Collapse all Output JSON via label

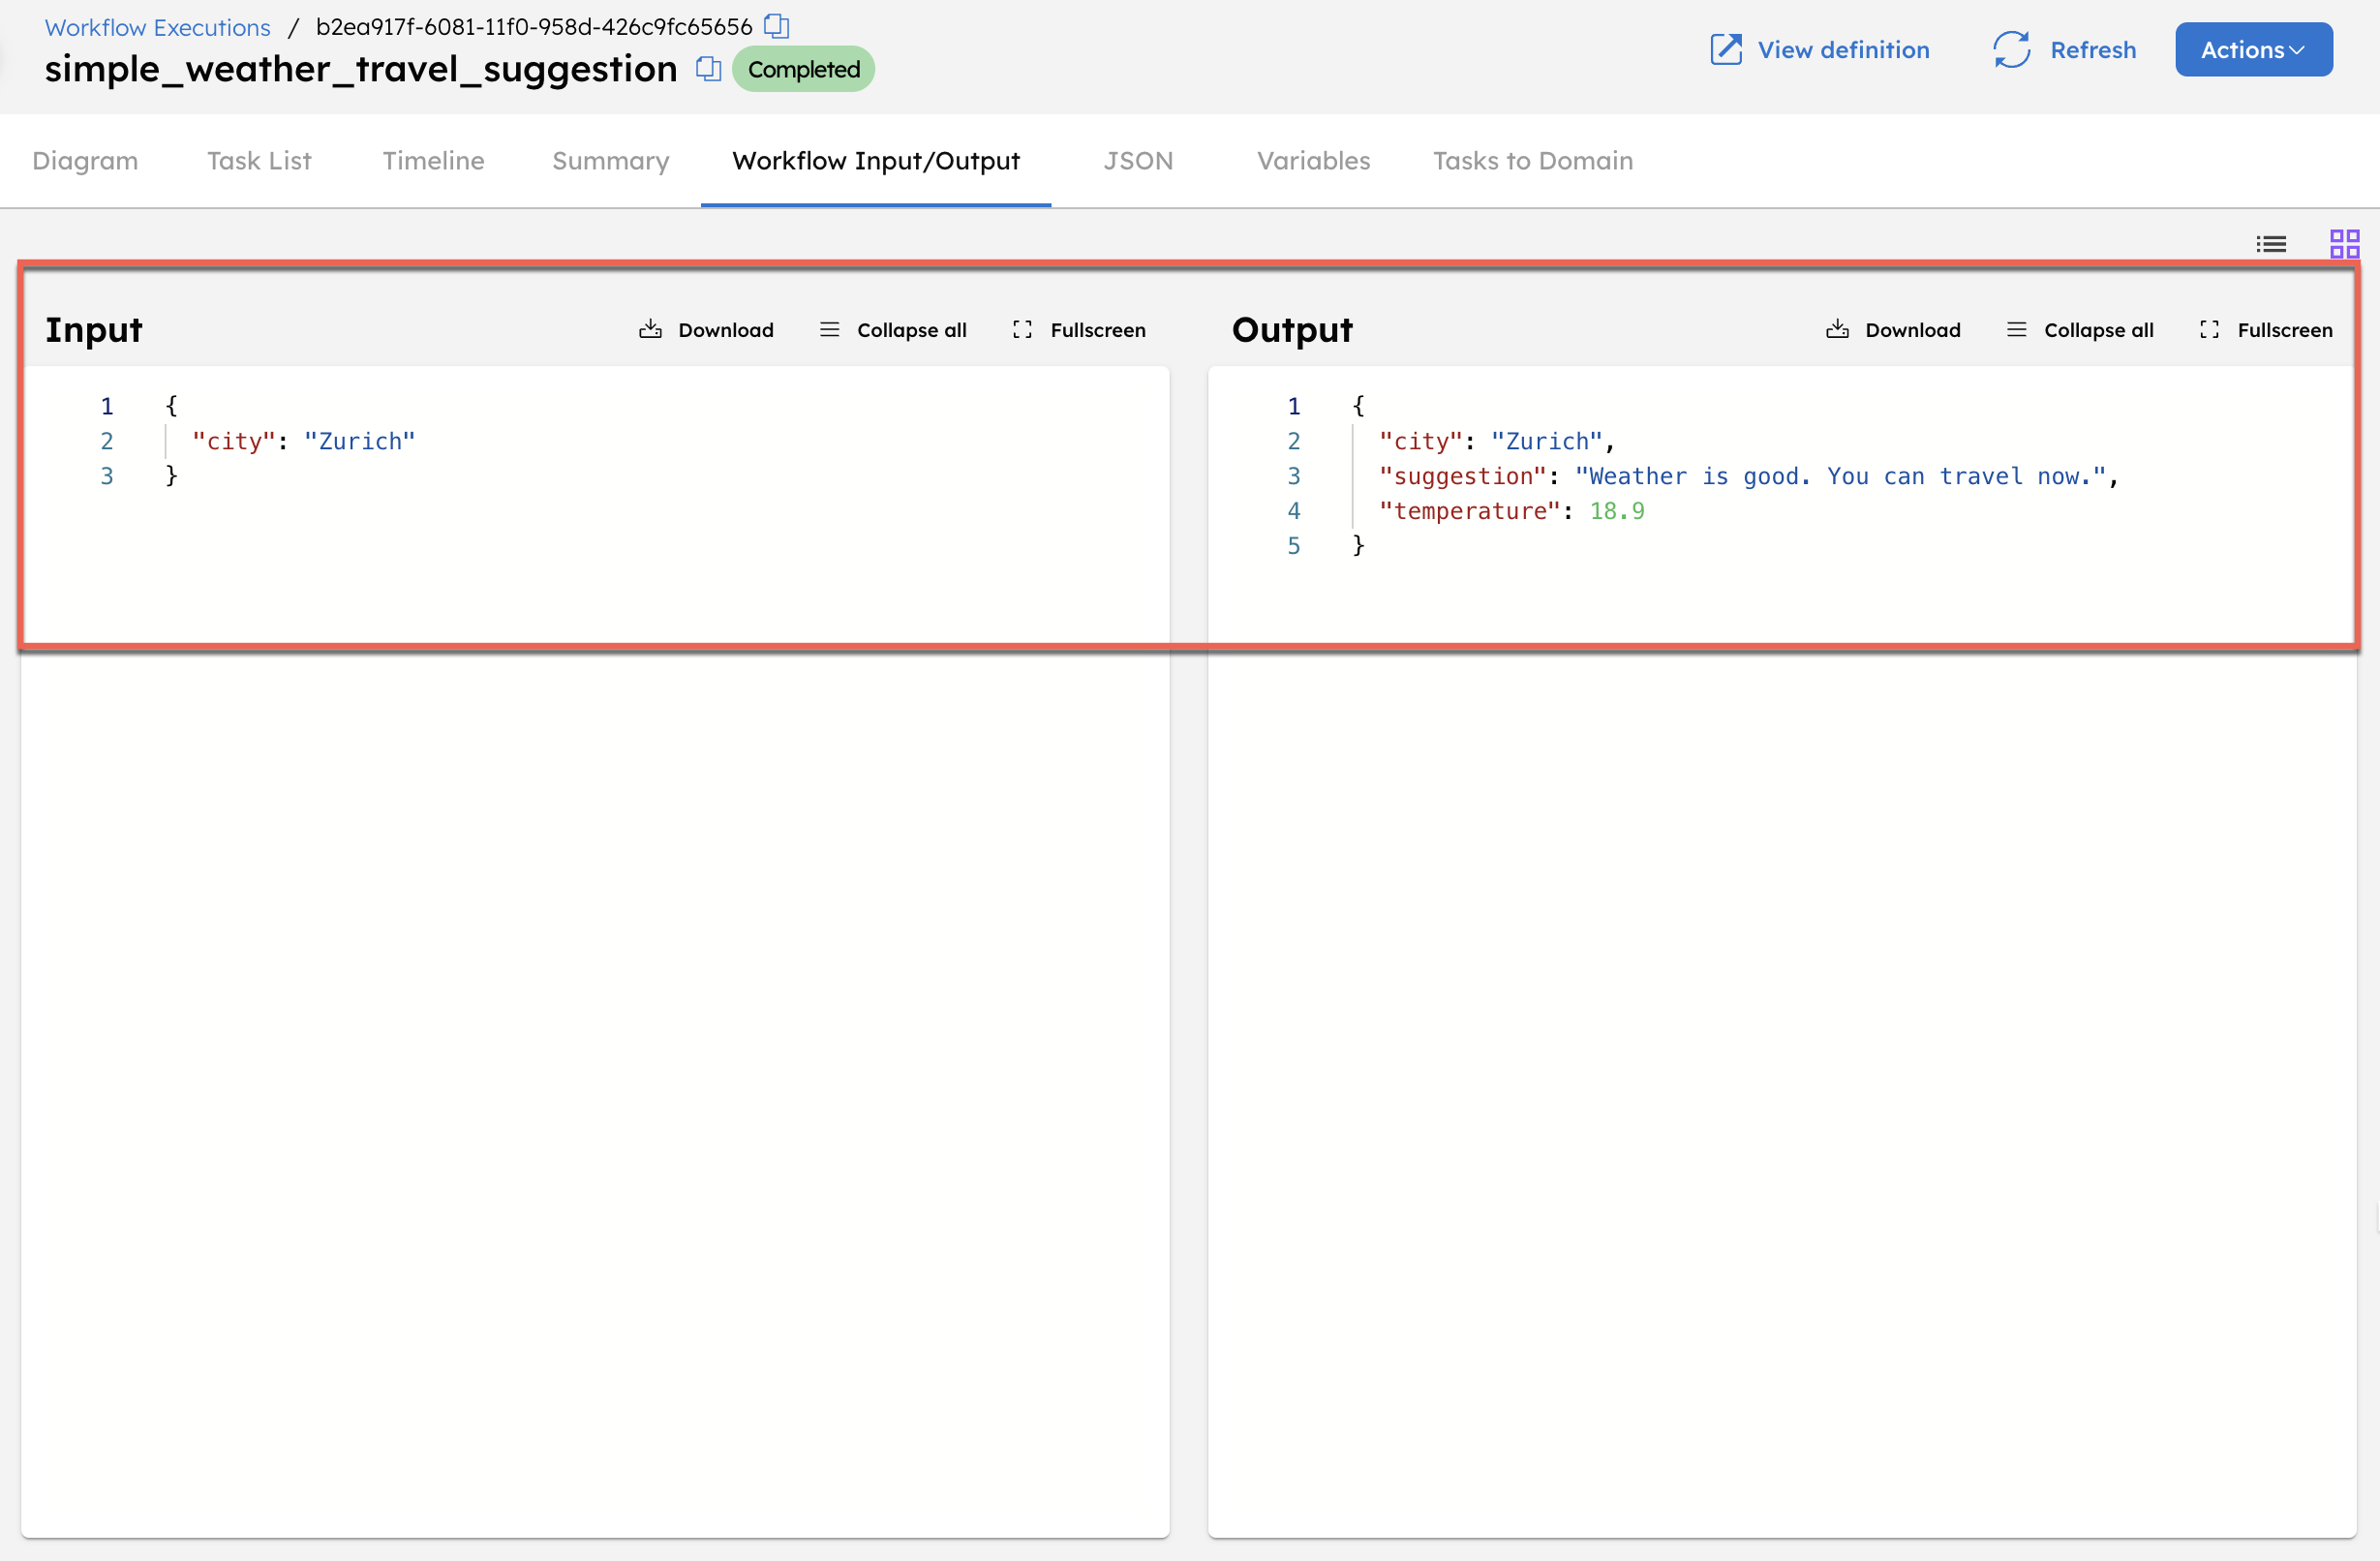click(x=2098, y=330)
